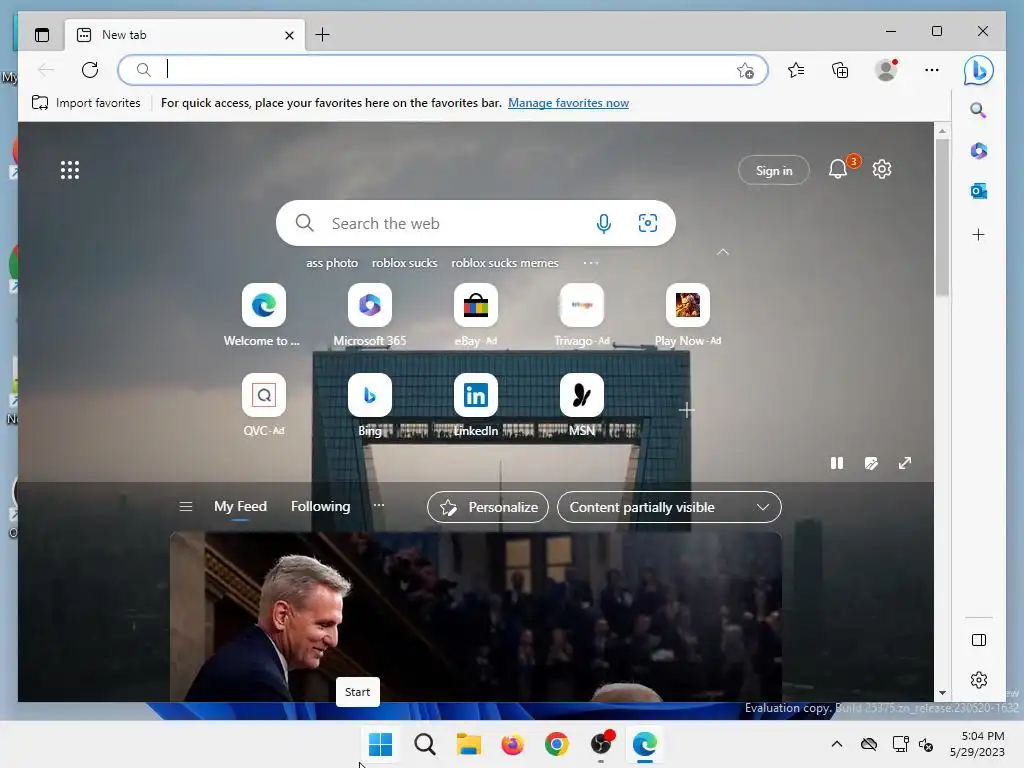Open the Windows Start menu
This screenshot has width=1024, height=768.
380,744
